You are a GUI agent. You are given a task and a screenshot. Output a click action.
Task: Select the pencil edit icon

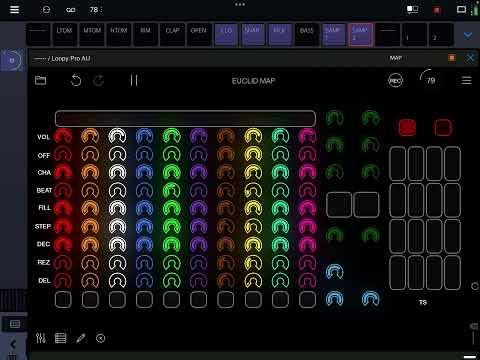(x=80, y=338)
